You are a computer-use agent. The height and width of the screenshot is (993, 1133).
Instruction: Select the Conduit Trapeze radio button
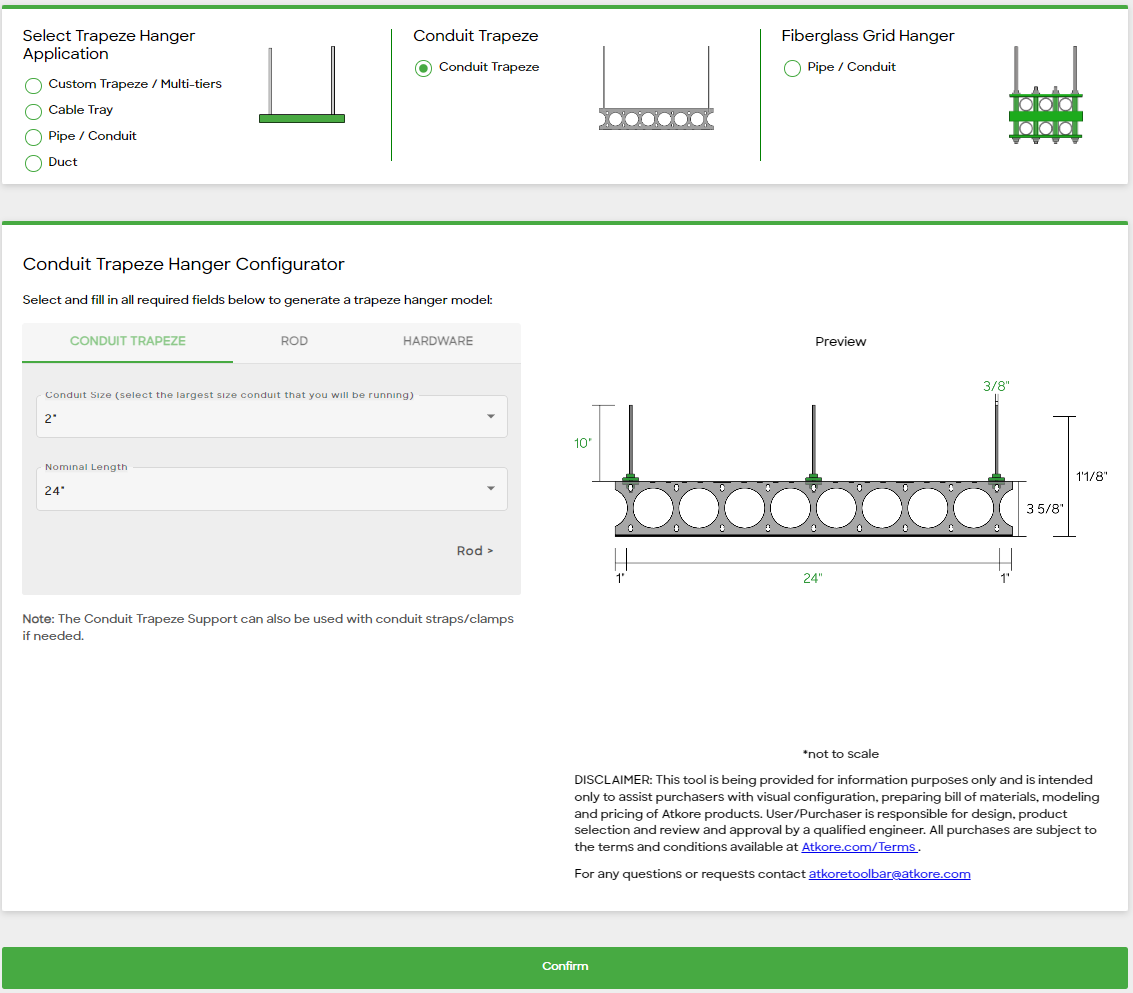point(423,69)
